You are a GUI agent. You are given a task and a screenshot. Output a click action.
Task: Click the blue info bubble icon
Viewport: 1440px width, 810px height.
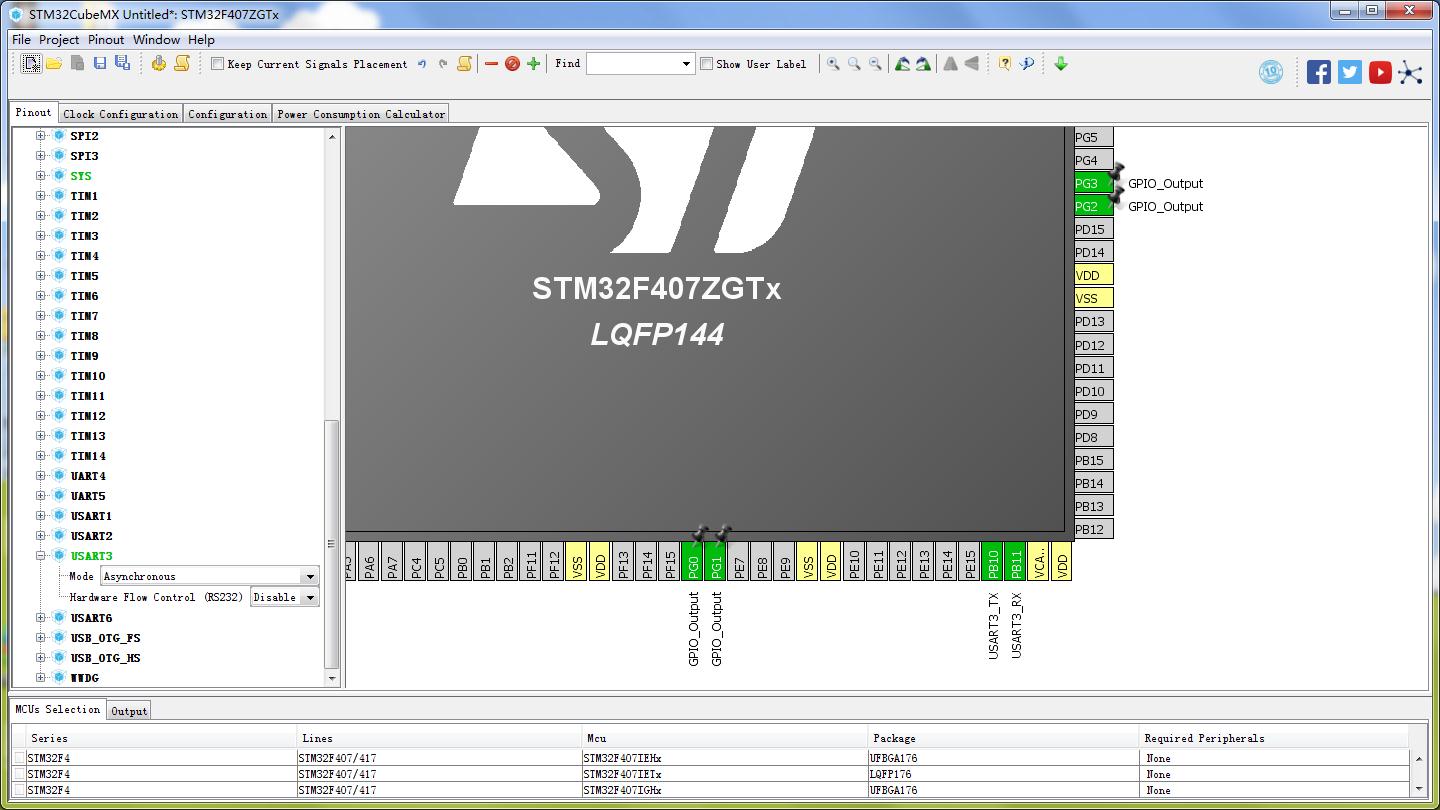point(1026,64)
